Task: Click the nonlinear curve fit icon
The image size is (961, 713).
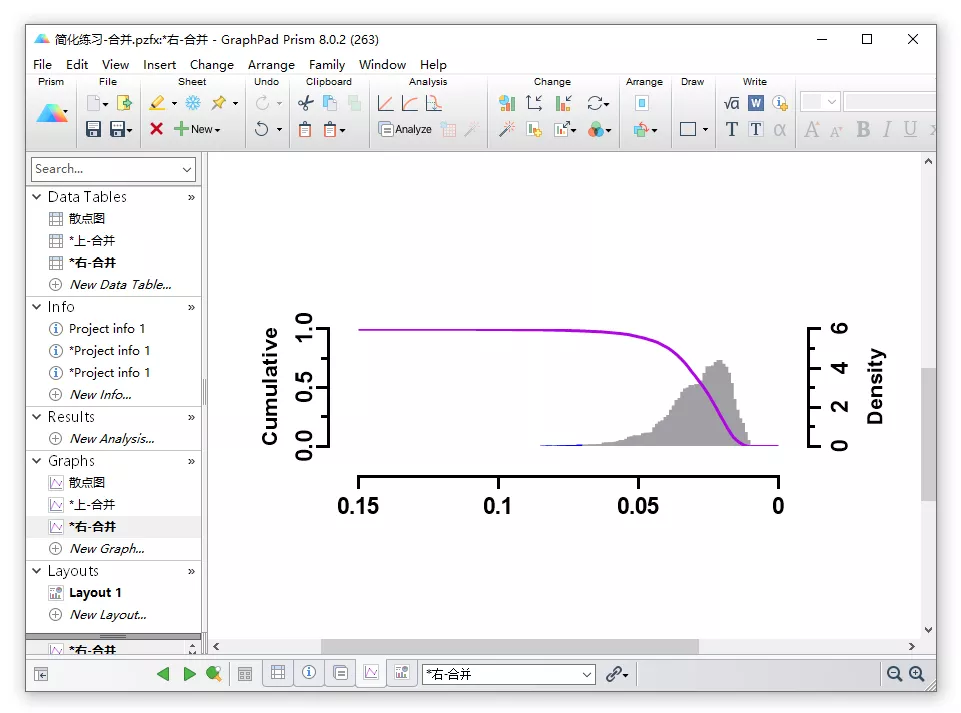Action: [409, 103]
